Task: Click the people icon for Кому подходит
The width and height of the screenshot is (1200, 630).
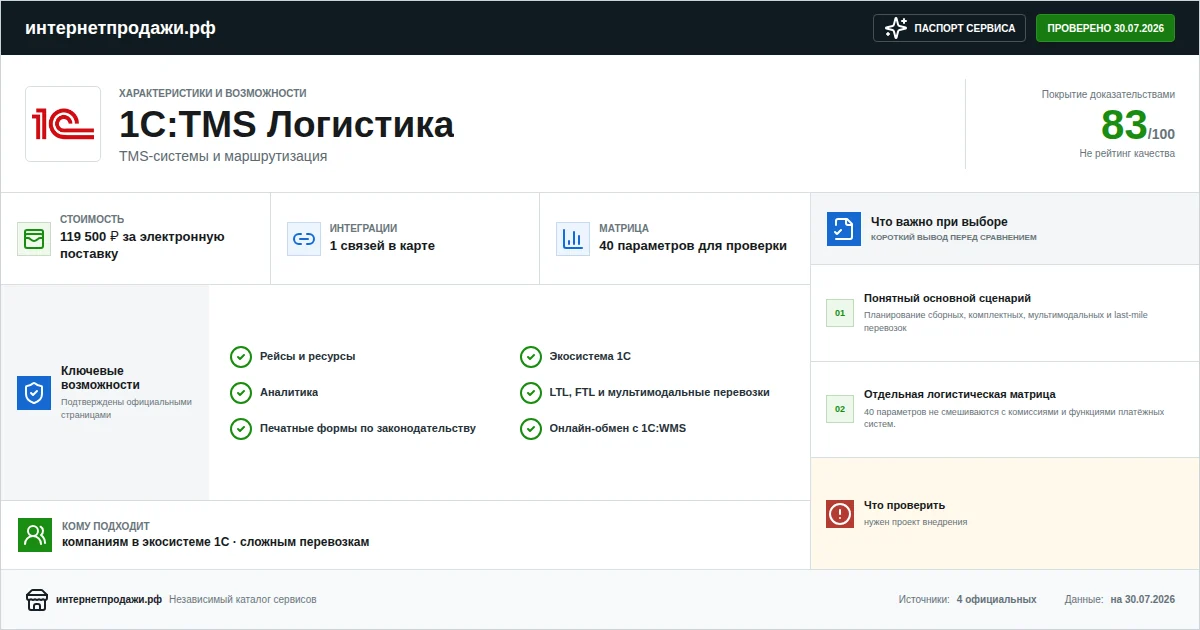Action: pos(35,535)
